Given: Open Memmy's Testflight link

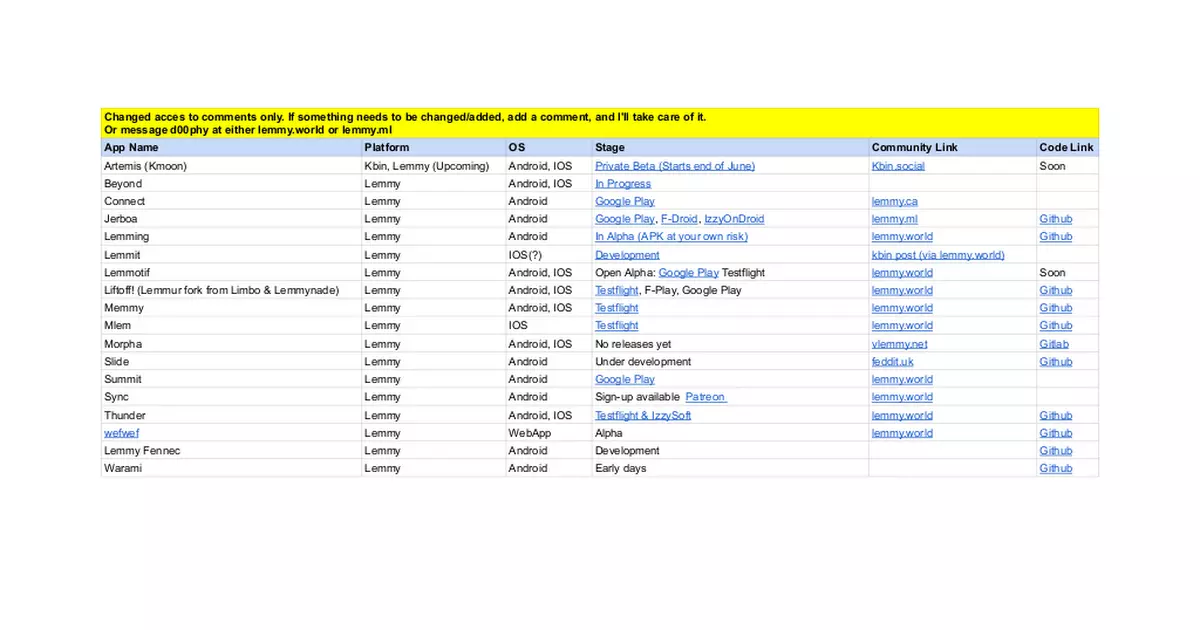Looking at the screenshot, I should coord(616,308).
